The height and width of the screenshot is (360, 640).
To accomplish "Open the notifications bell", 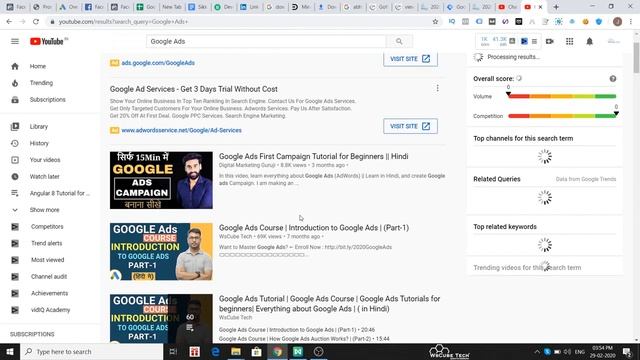I will pos(589,41).
